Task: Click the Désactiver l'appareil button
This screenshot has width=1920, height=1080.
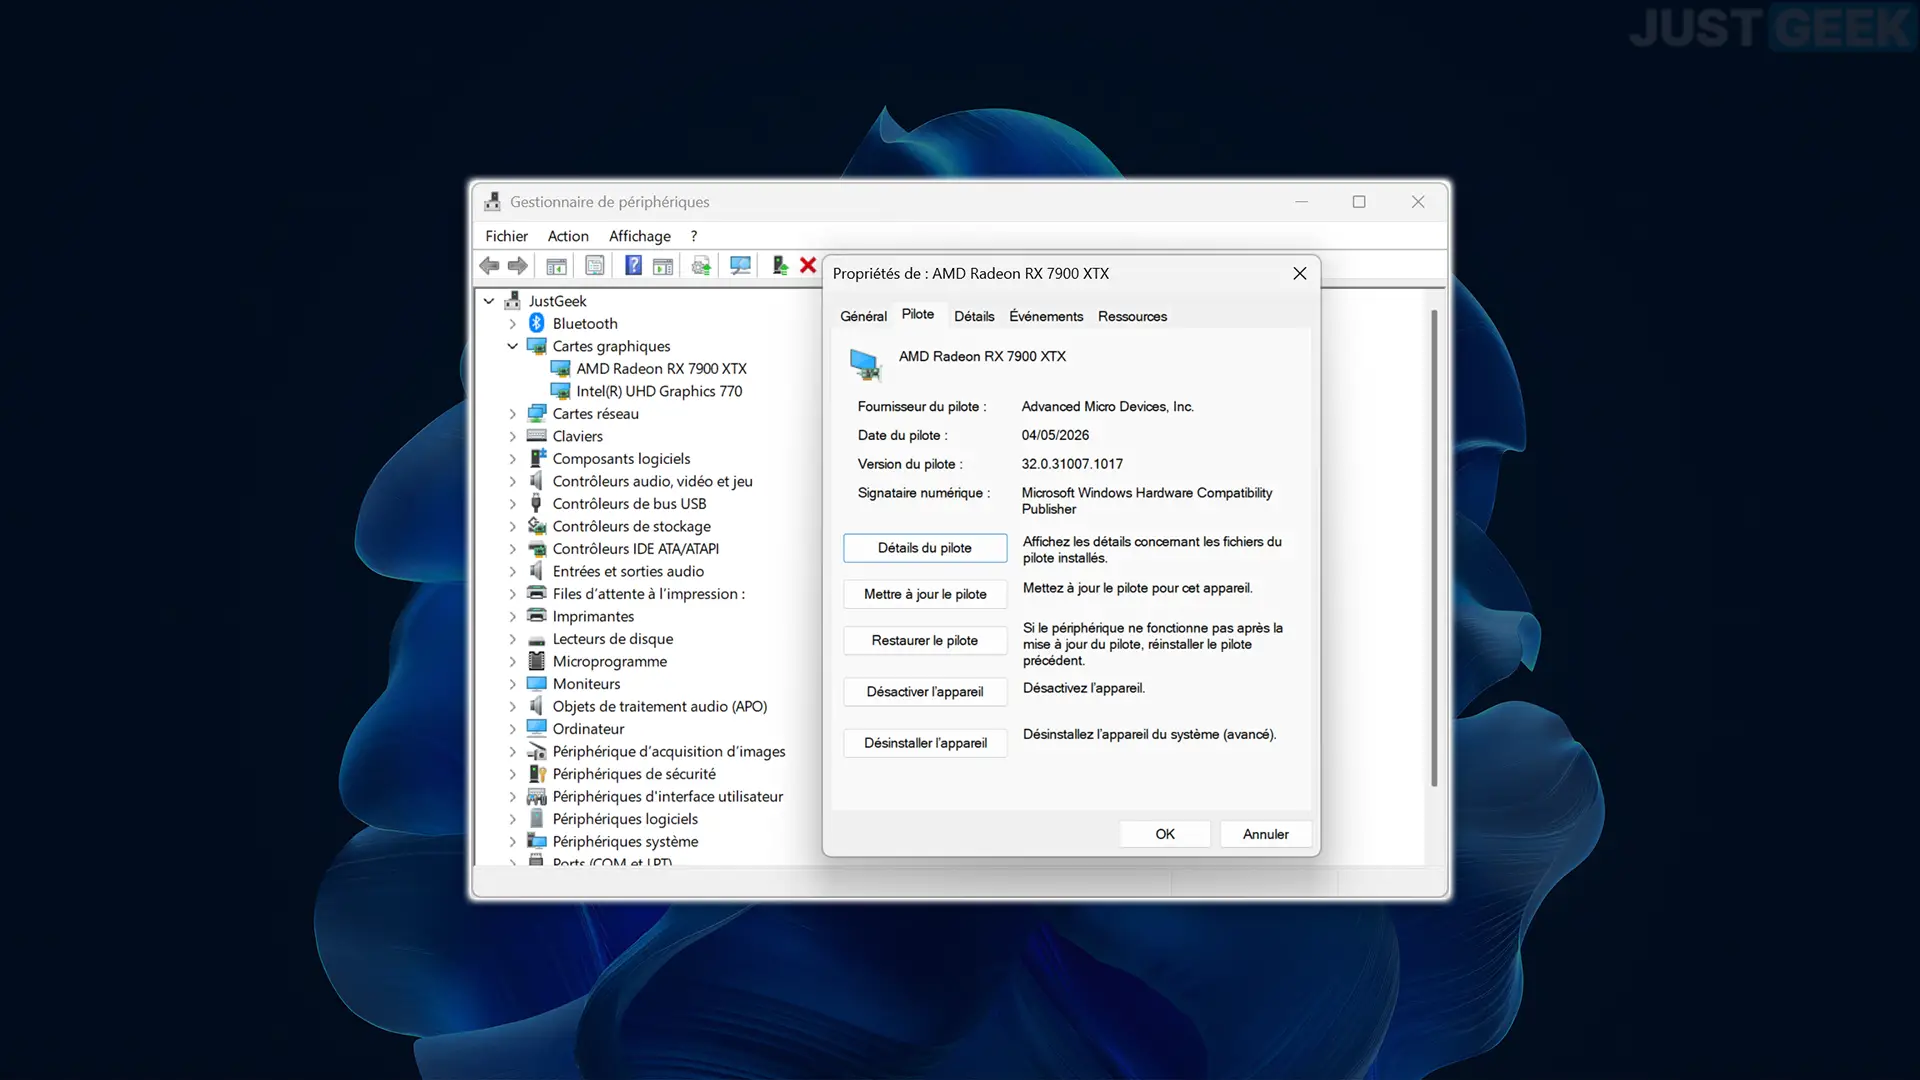Action: point(925,692)
